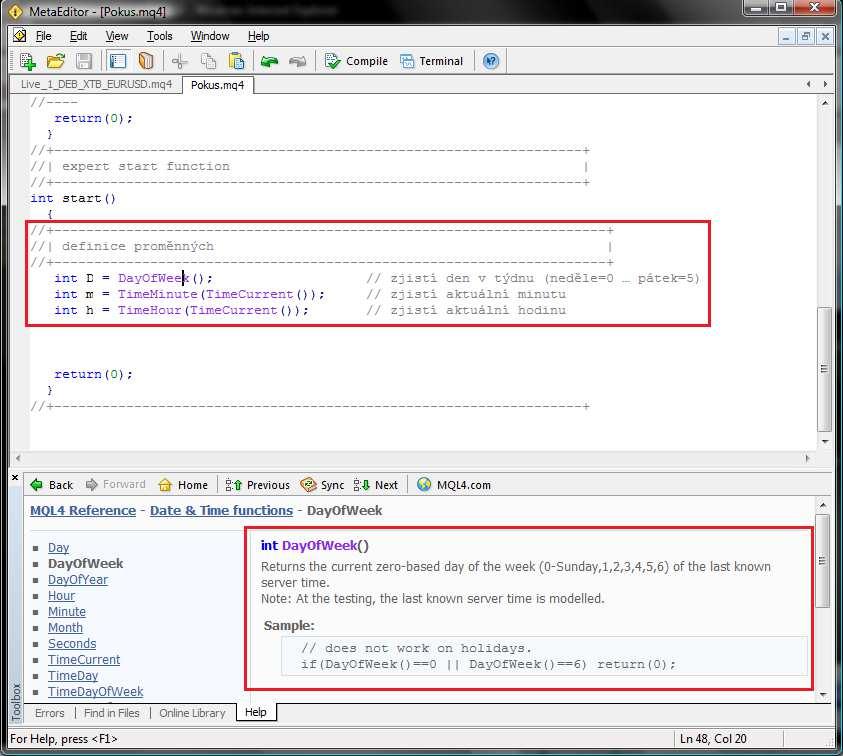Click Back in the help toolbar
The image size is (843, 756).
(52, 484)
